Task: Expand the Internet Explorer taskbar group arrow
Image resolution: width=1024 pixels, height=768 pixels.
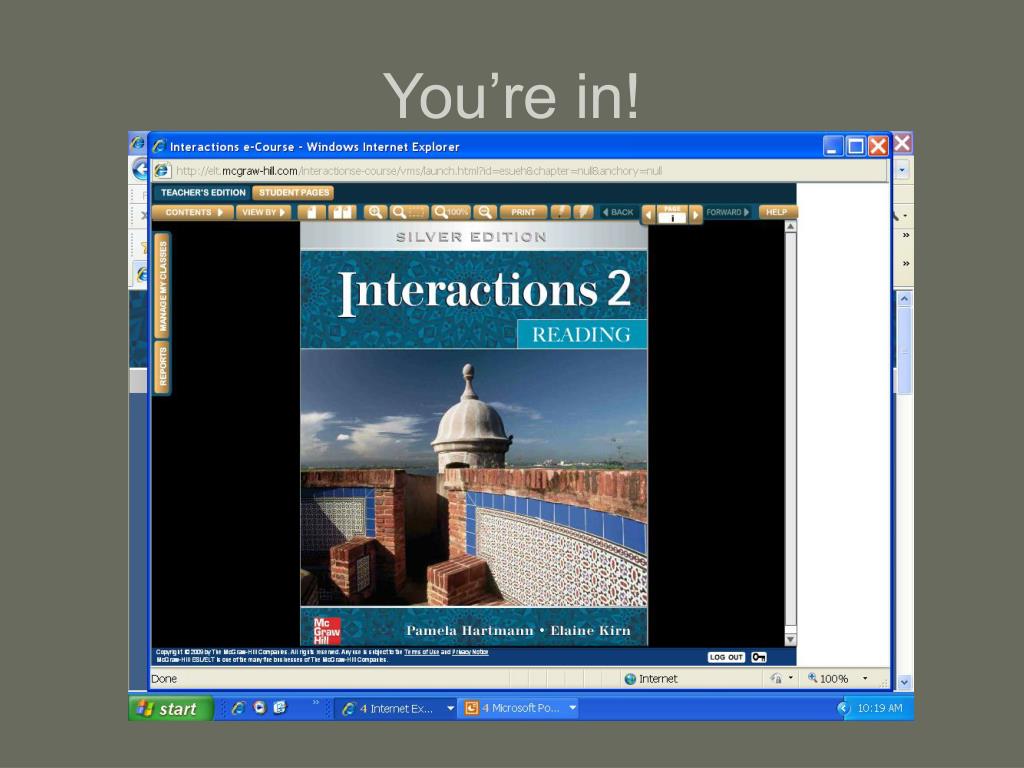Action: (450, 708)
